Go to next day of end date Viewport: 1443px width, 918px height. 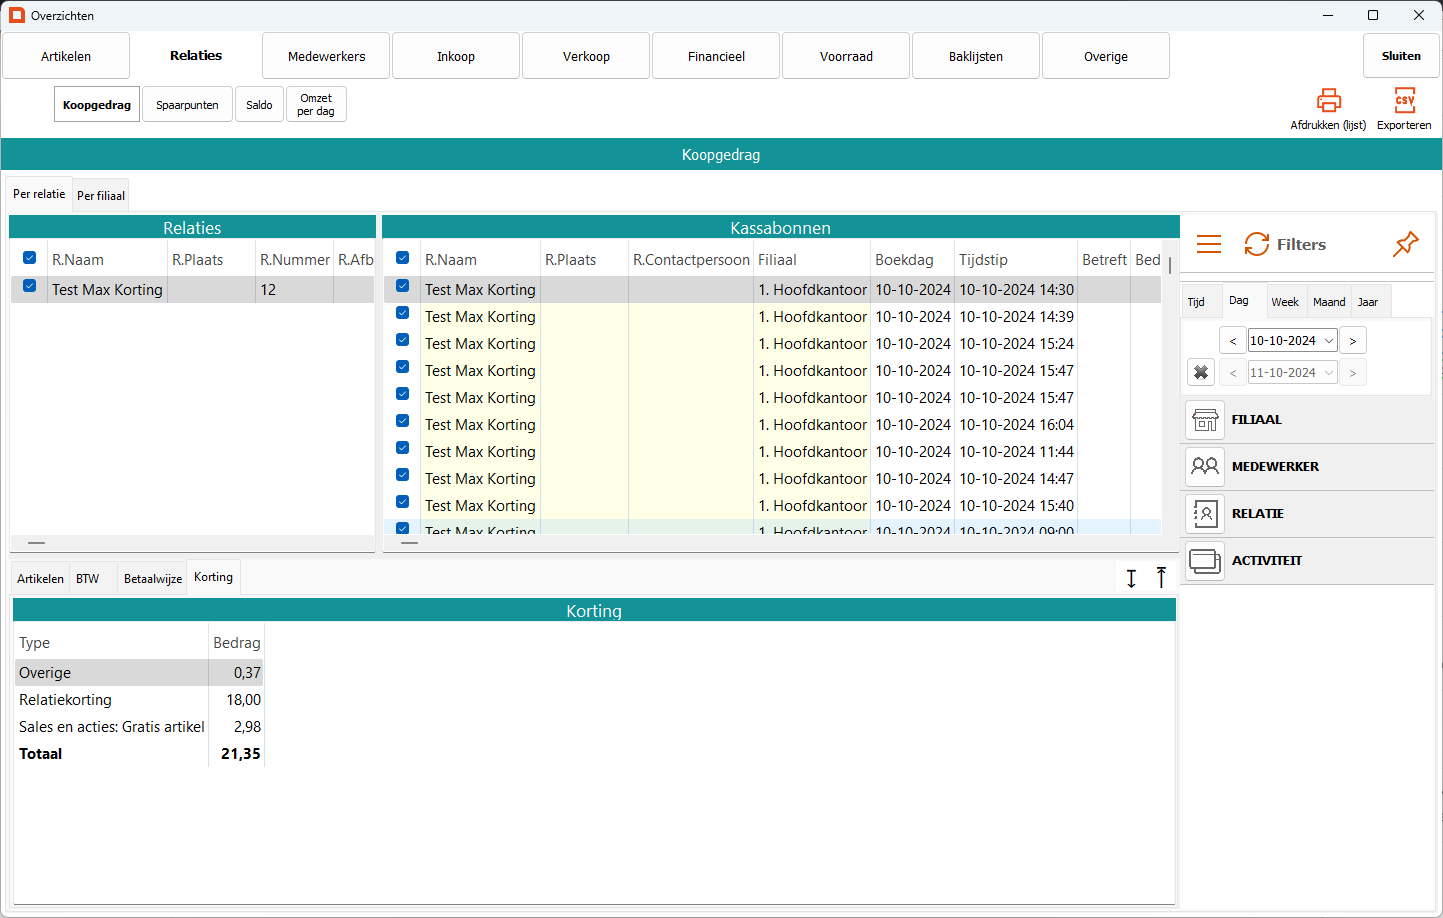click(1353, 373)
